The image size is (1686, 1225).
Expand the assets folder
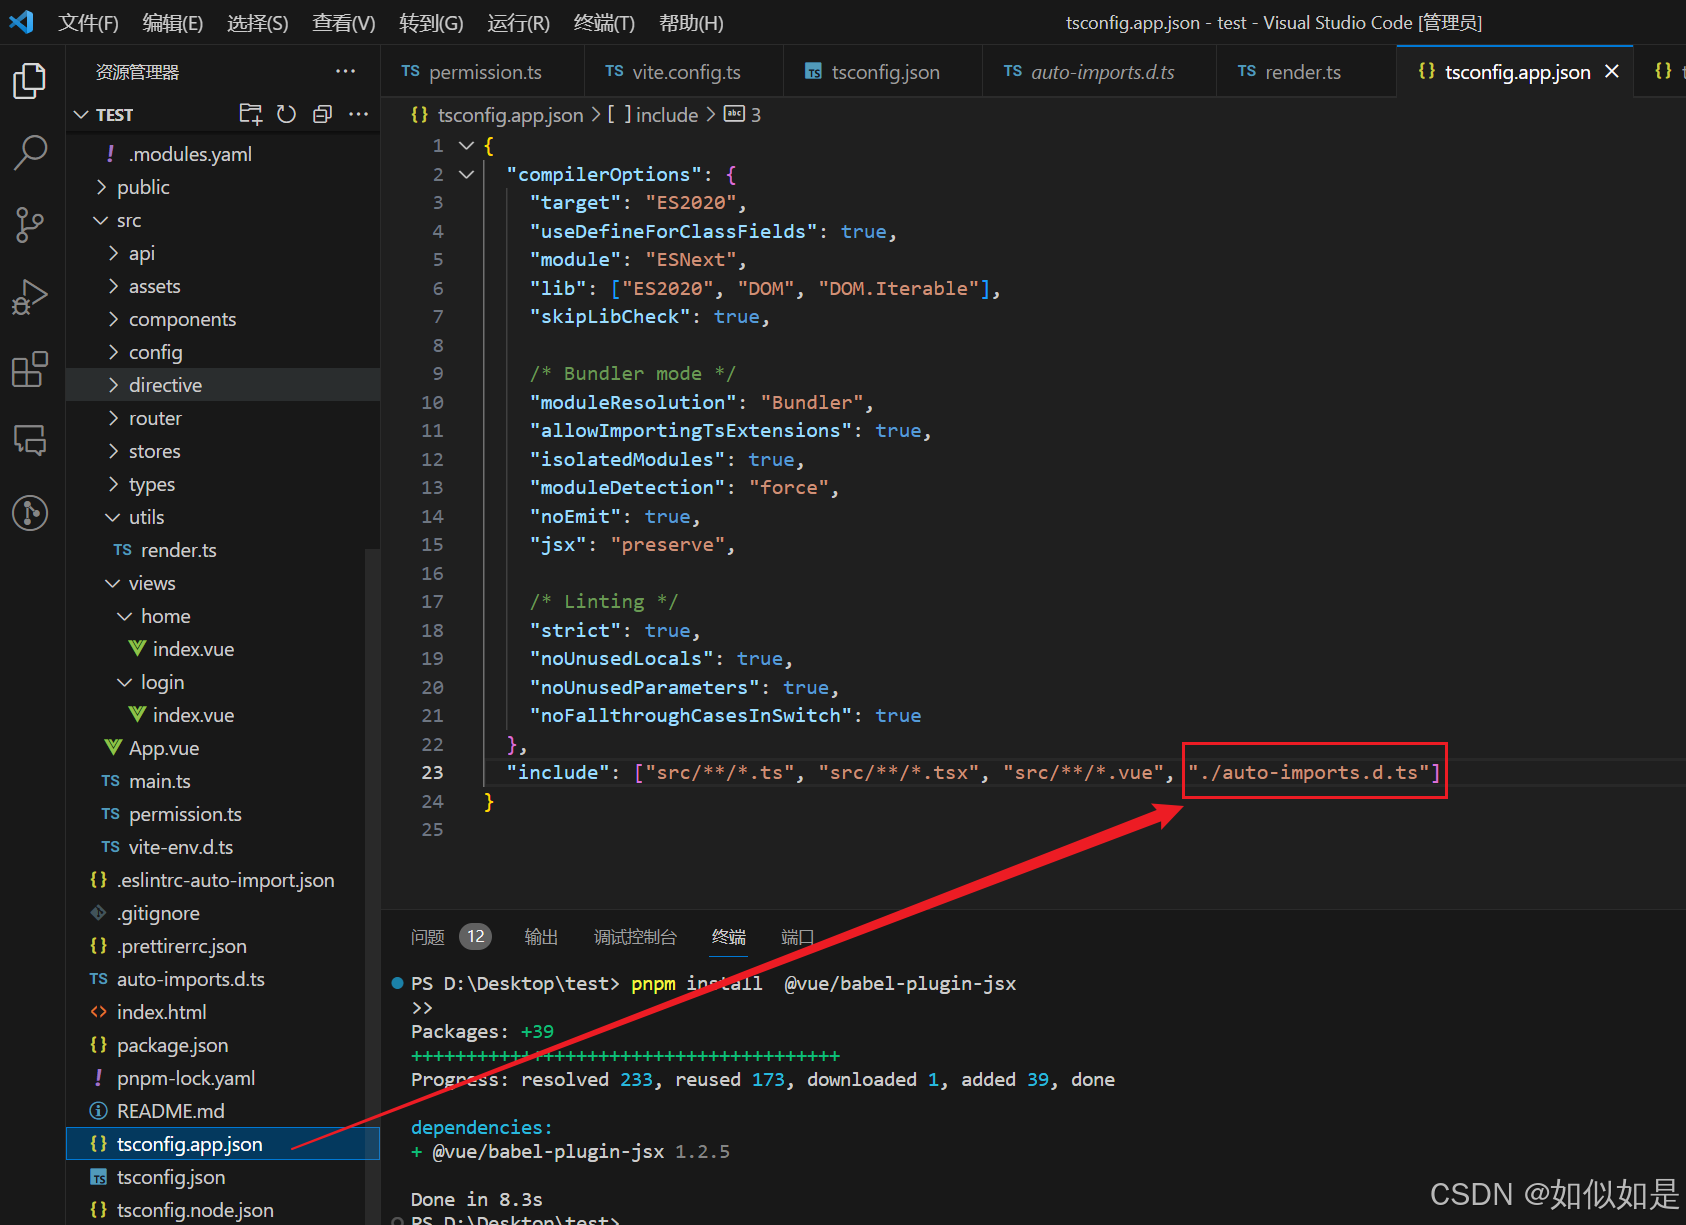(x=114, y=286)
